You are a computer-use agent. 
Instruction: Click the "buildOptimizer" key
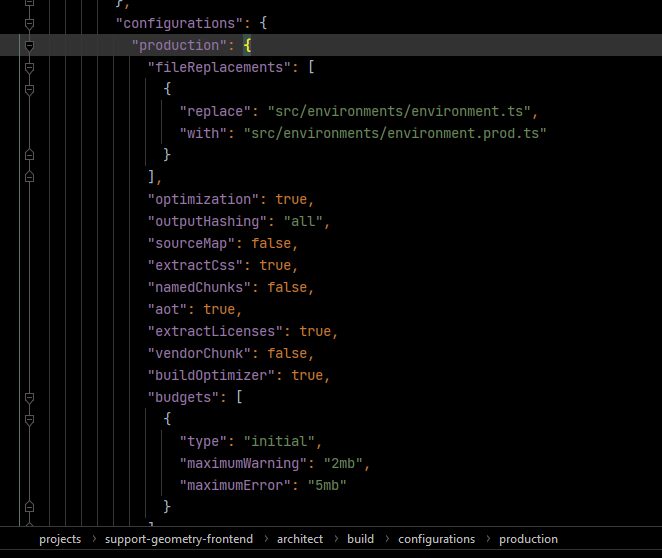click(211, 375)
